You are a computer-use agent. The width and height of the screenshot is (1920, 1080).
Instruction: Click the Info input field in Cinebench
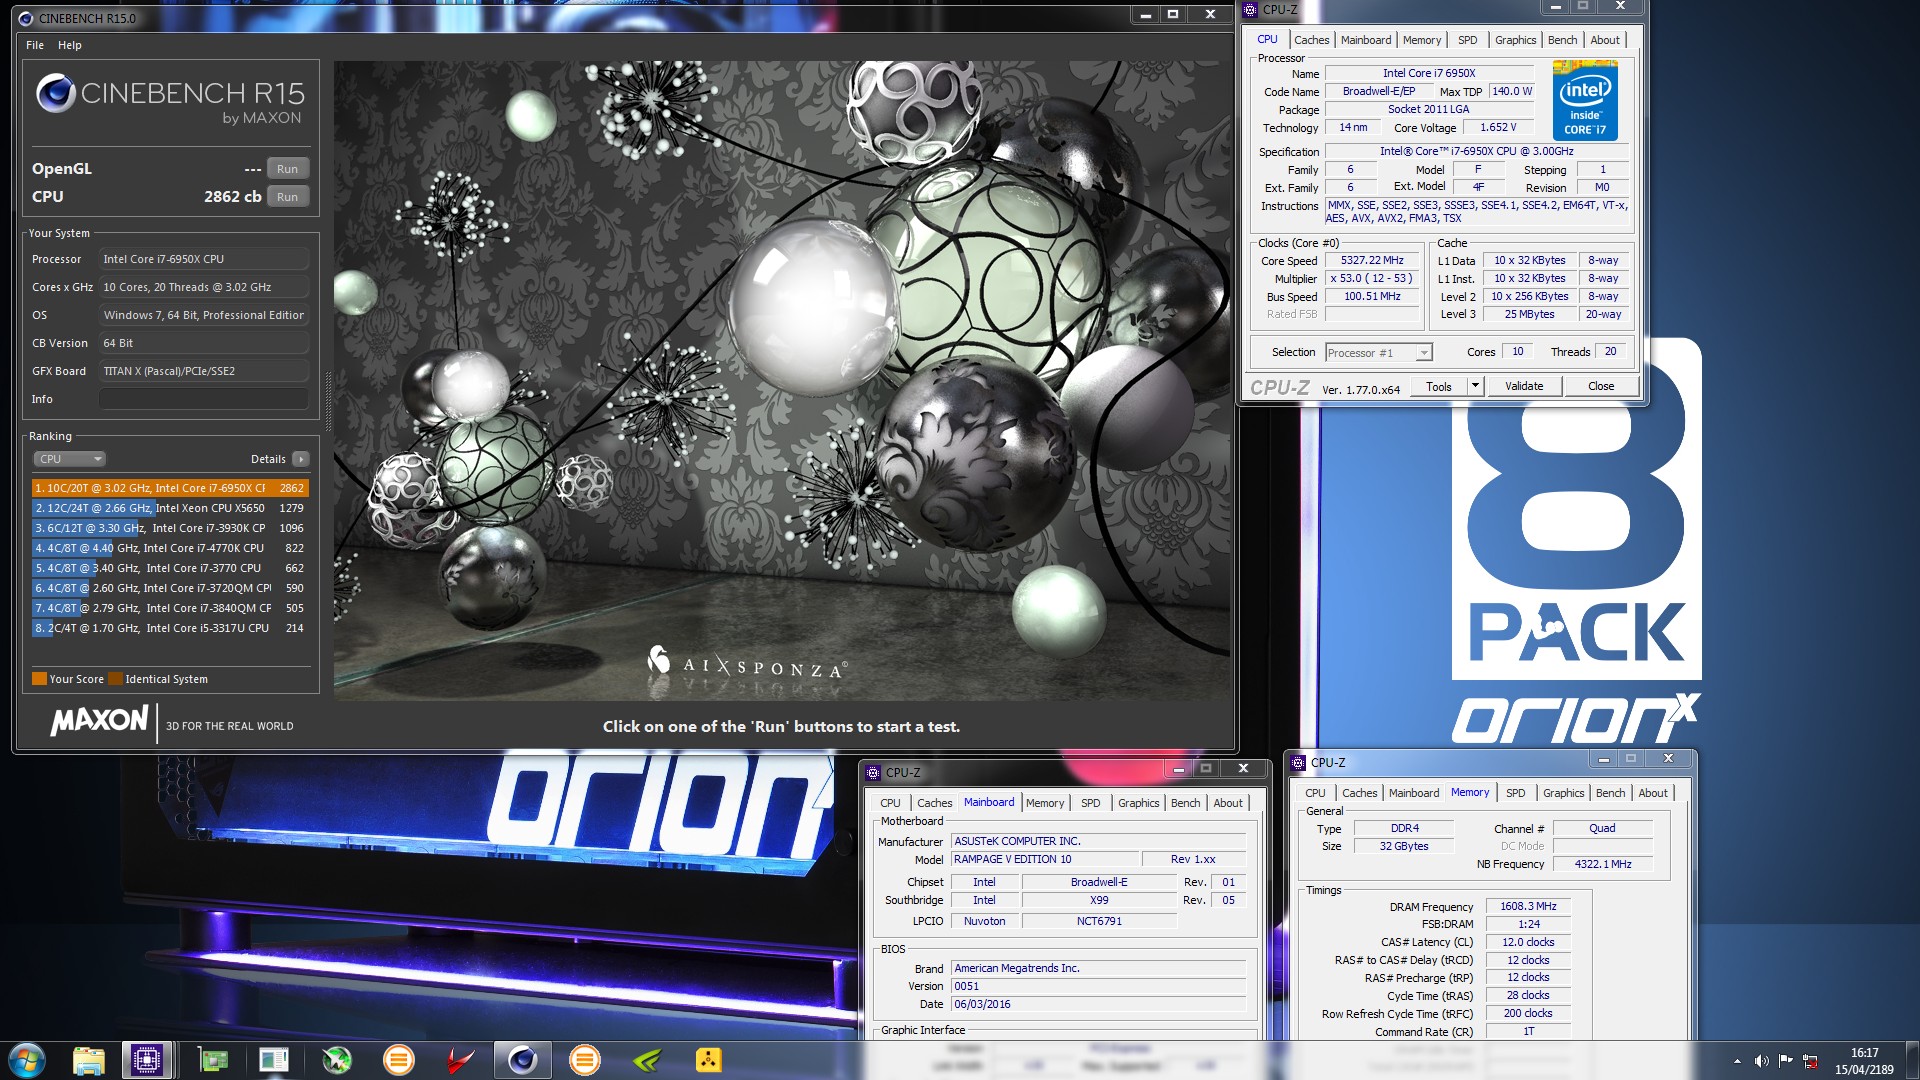tap(203, 399)
